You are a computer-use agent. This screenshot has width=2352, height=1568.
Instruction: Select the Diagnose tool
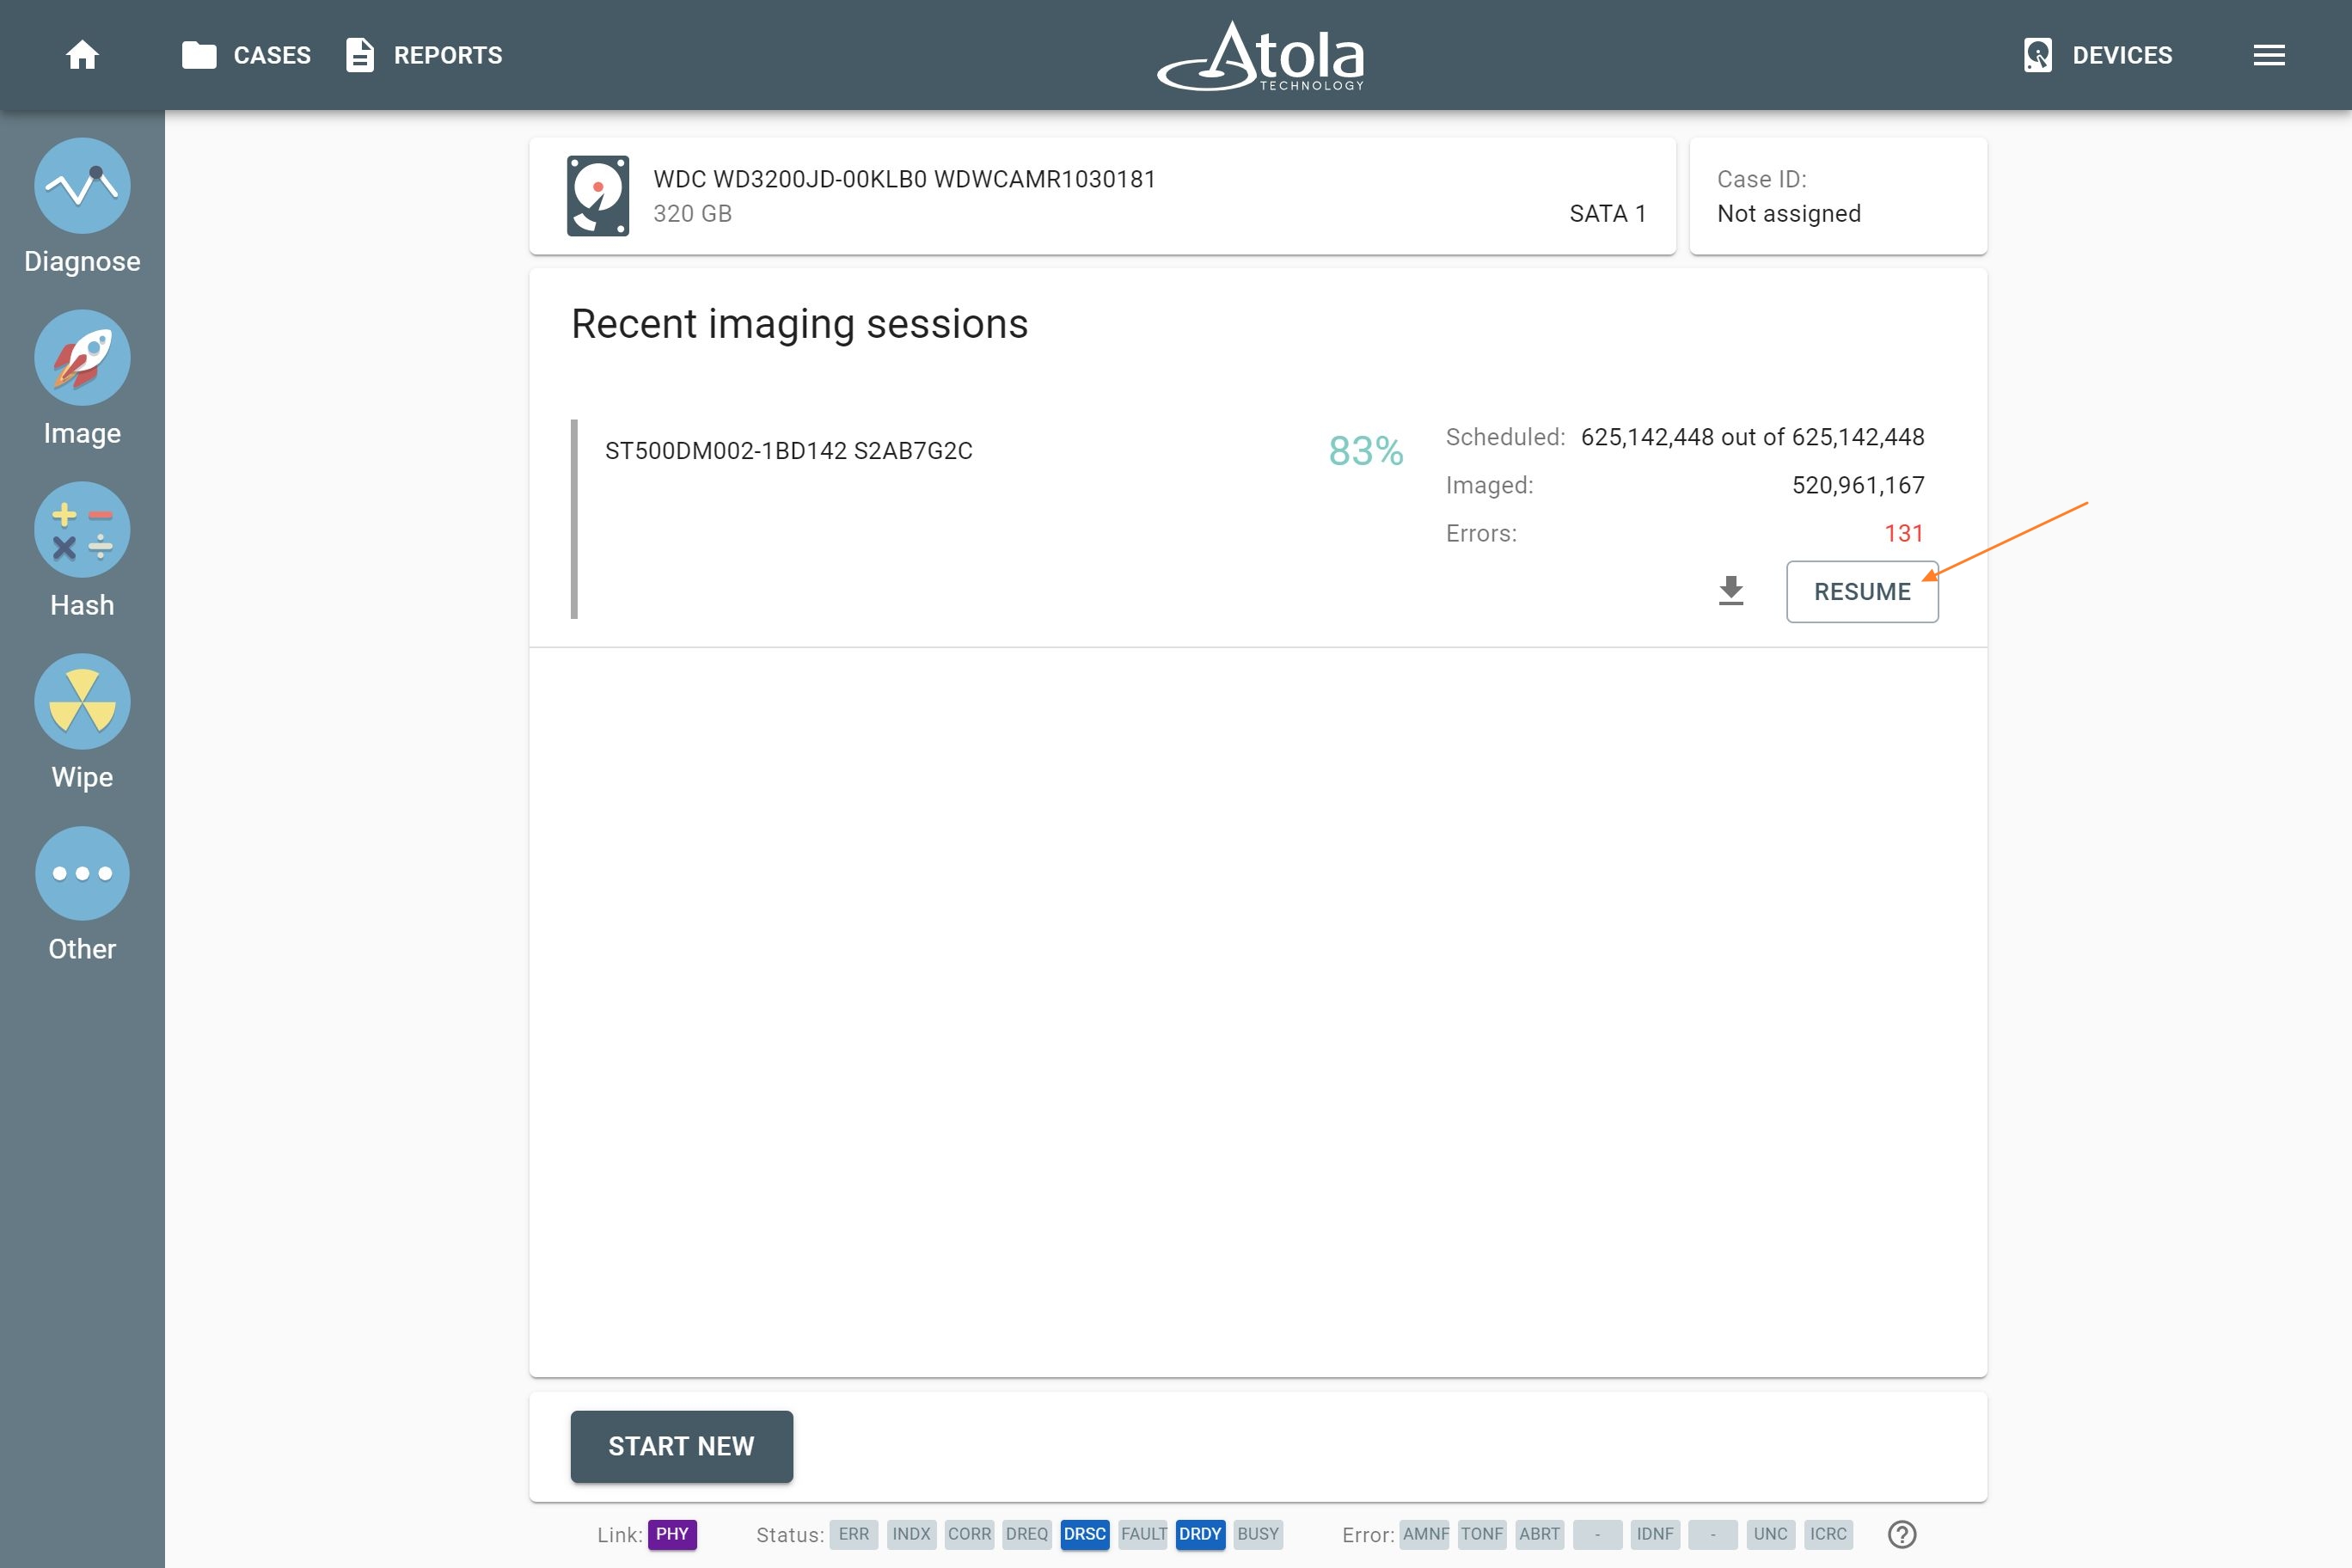(82, 207)
